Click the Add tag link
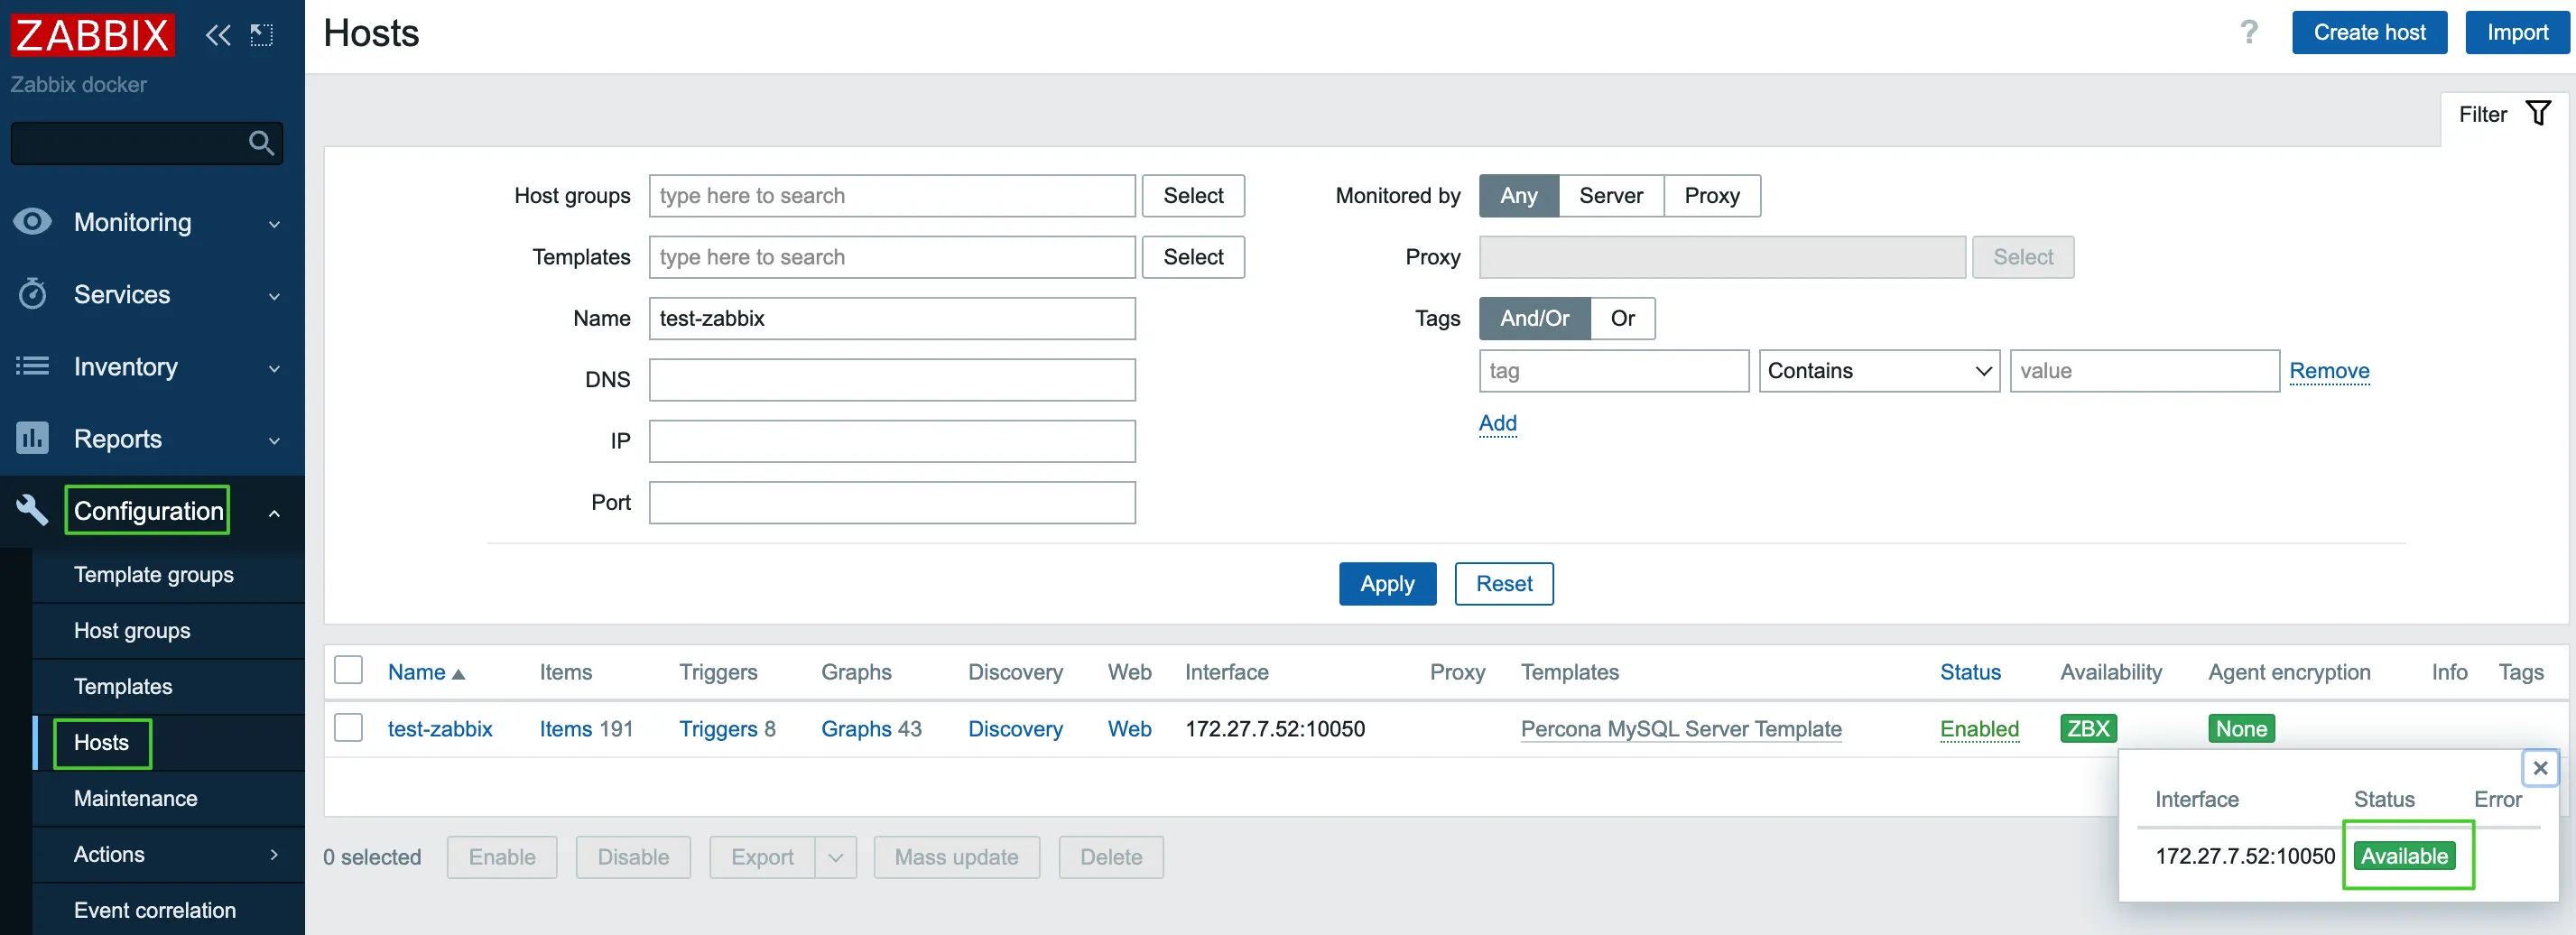 1497,423
